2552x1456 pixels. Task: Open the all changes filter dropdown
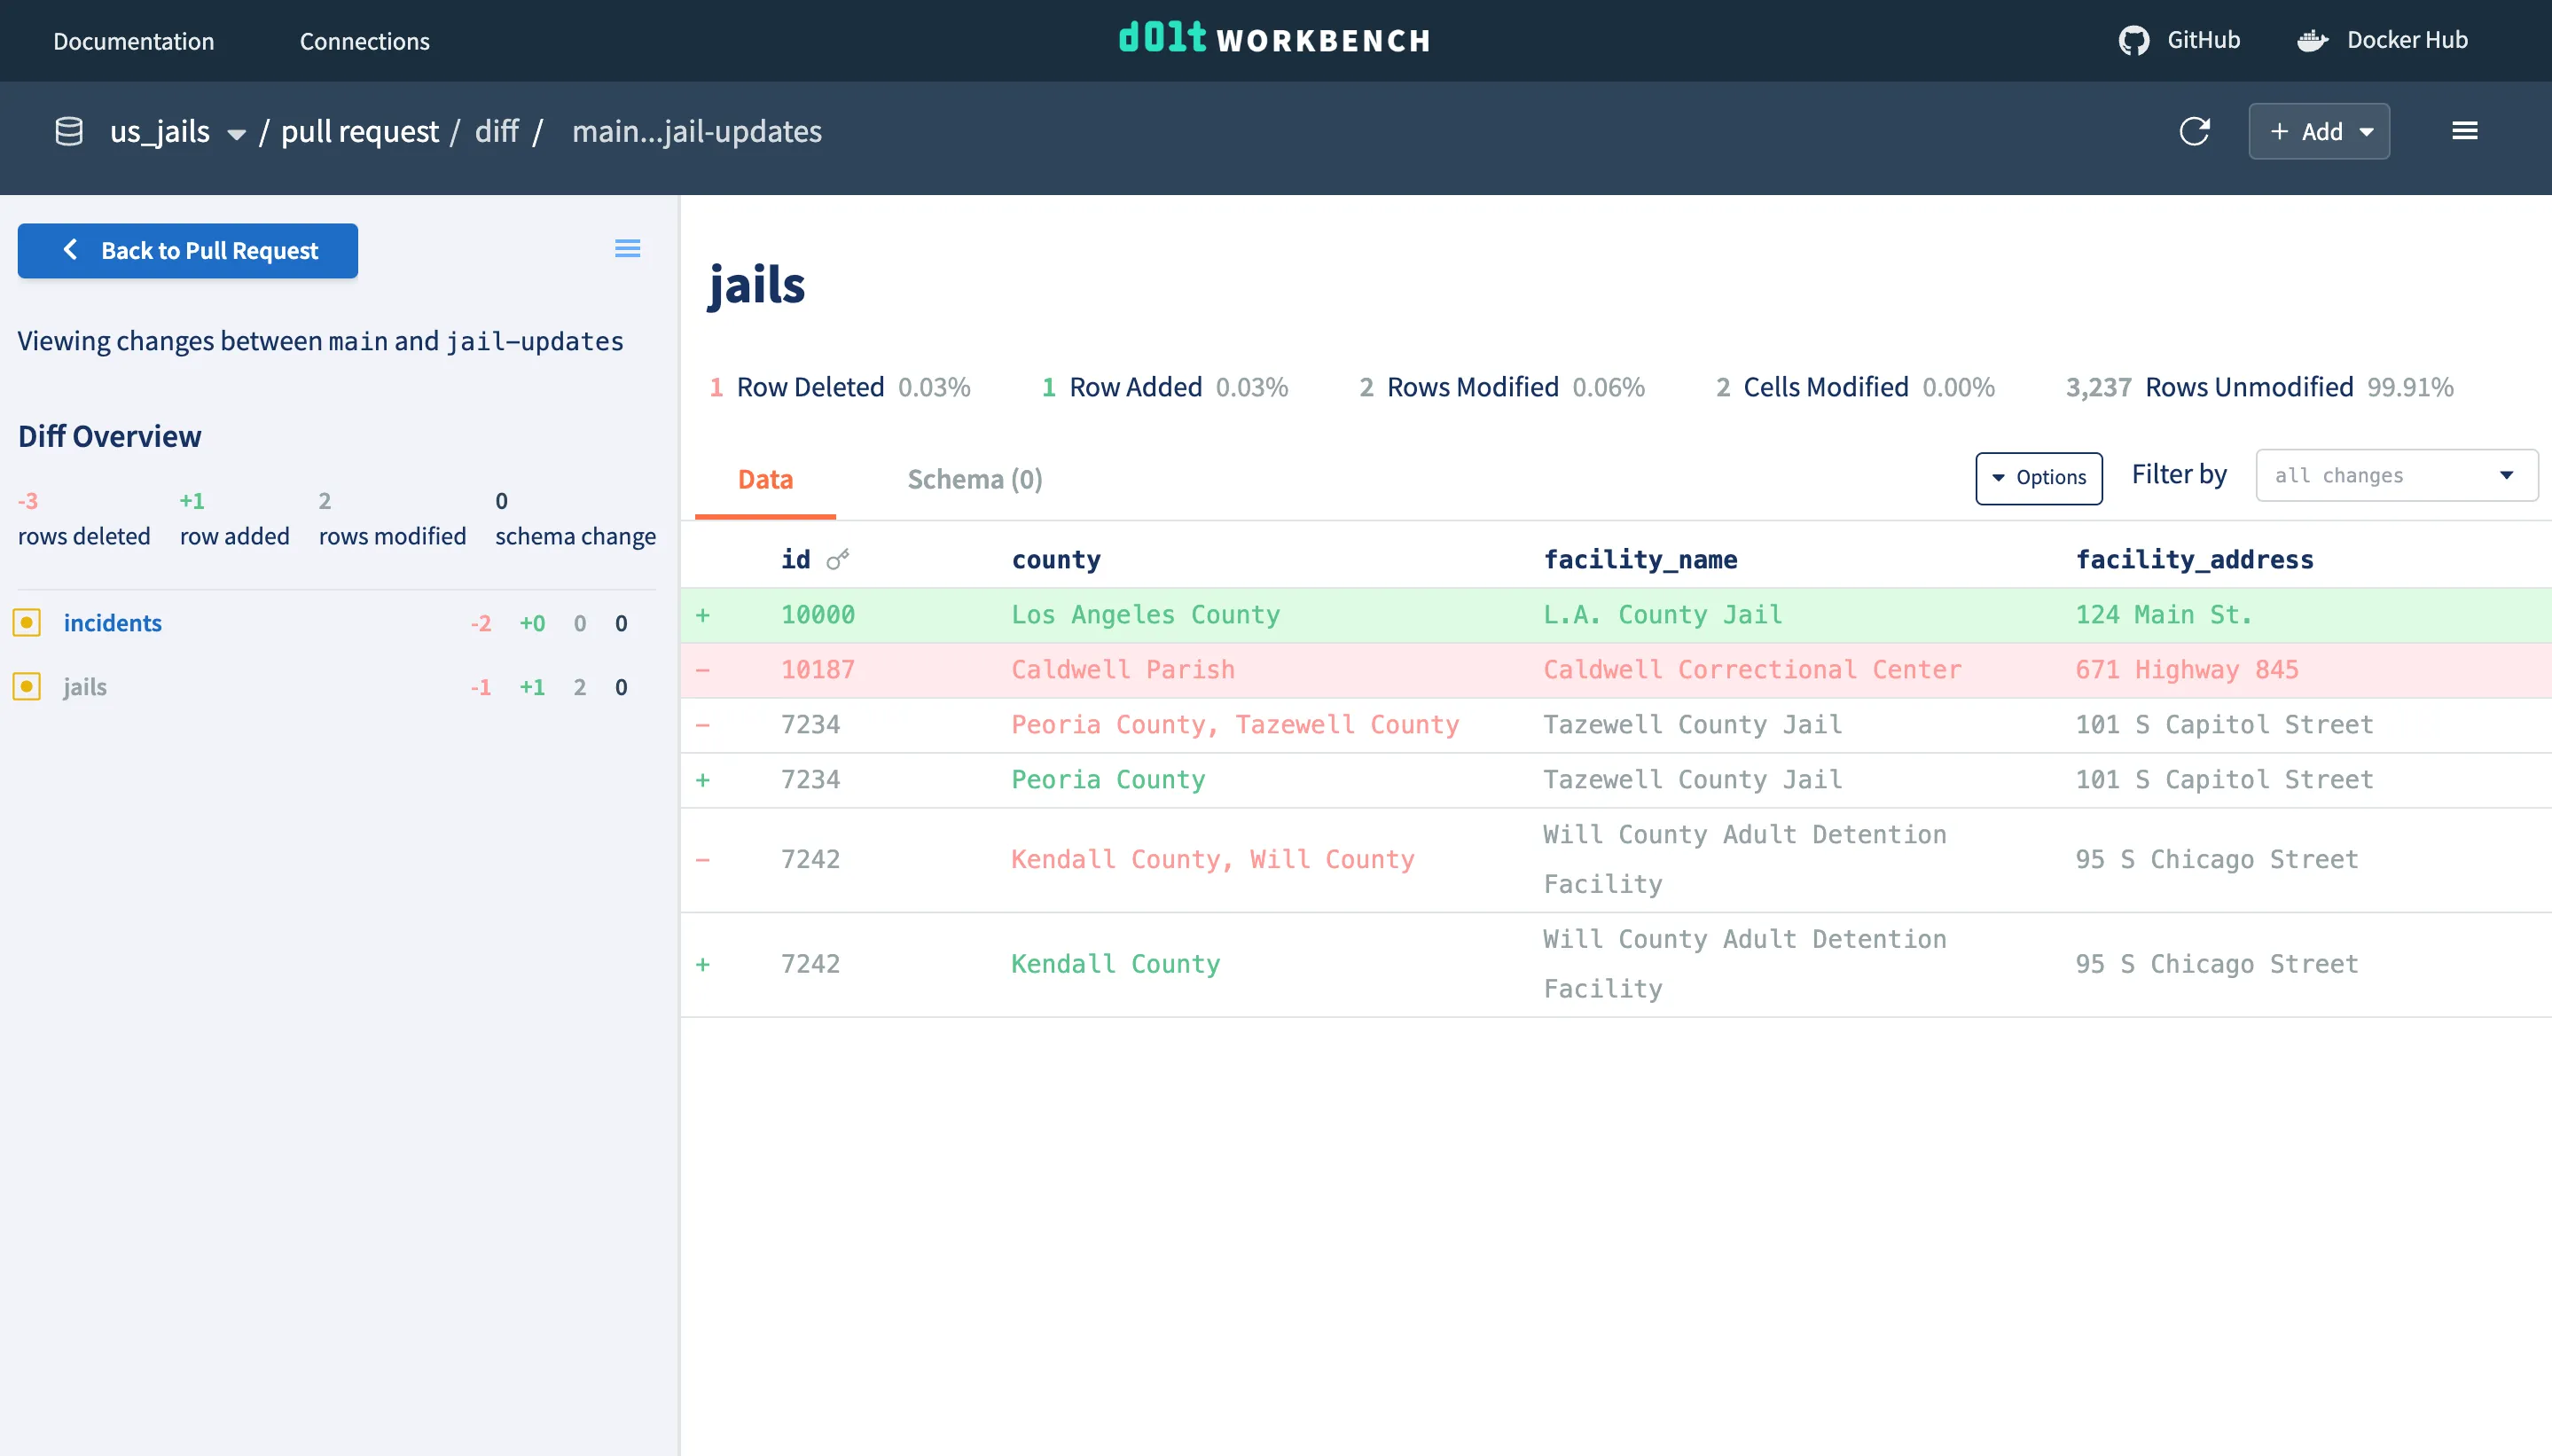[x=2396, y=476]
